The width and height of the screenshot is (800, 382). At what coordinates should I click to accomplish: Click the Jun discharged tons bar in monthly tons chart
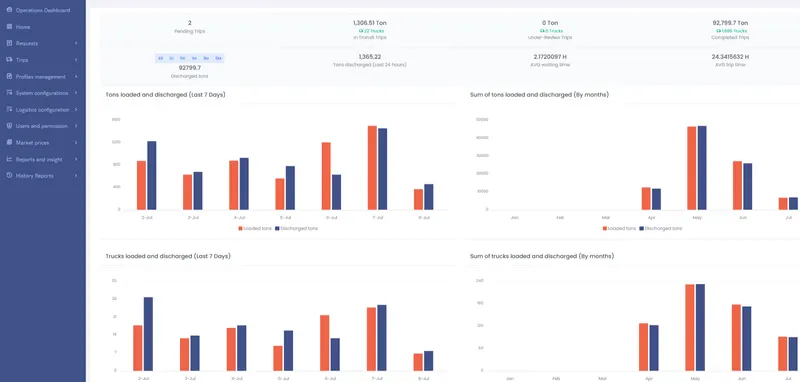747,187
